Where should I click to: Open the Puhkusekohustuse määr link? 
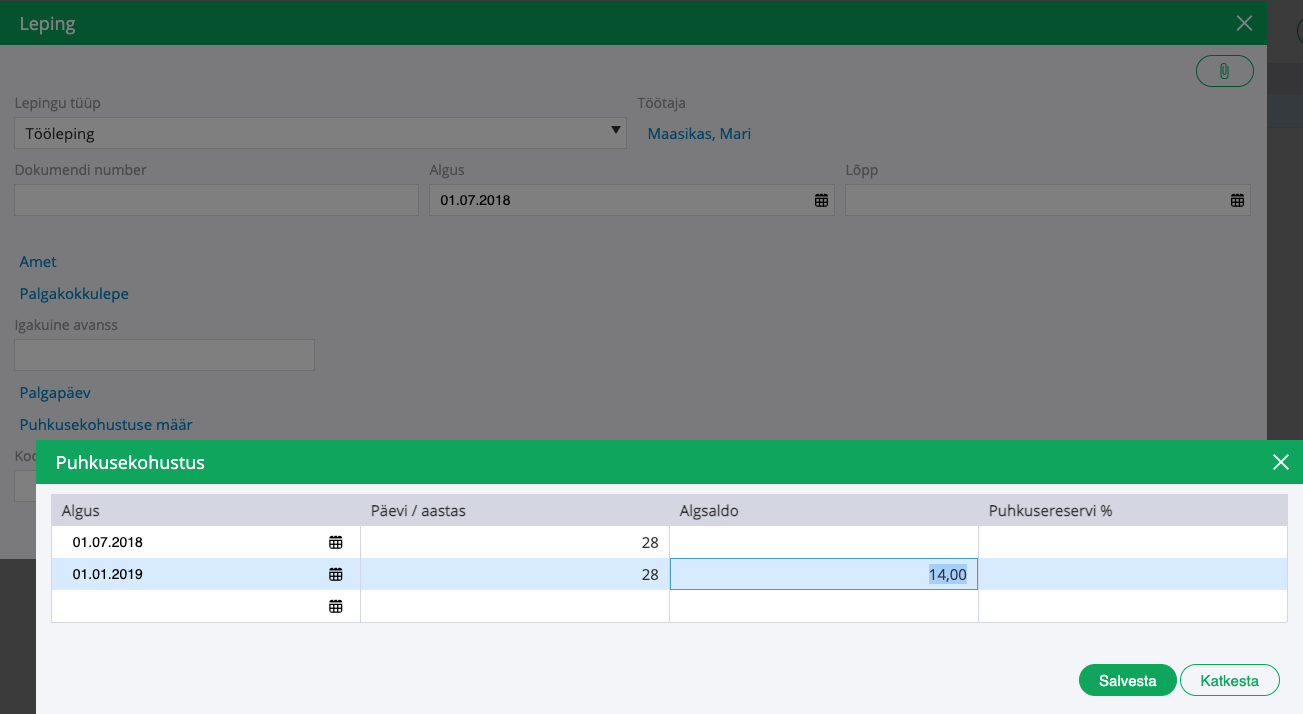coord(106,424)
